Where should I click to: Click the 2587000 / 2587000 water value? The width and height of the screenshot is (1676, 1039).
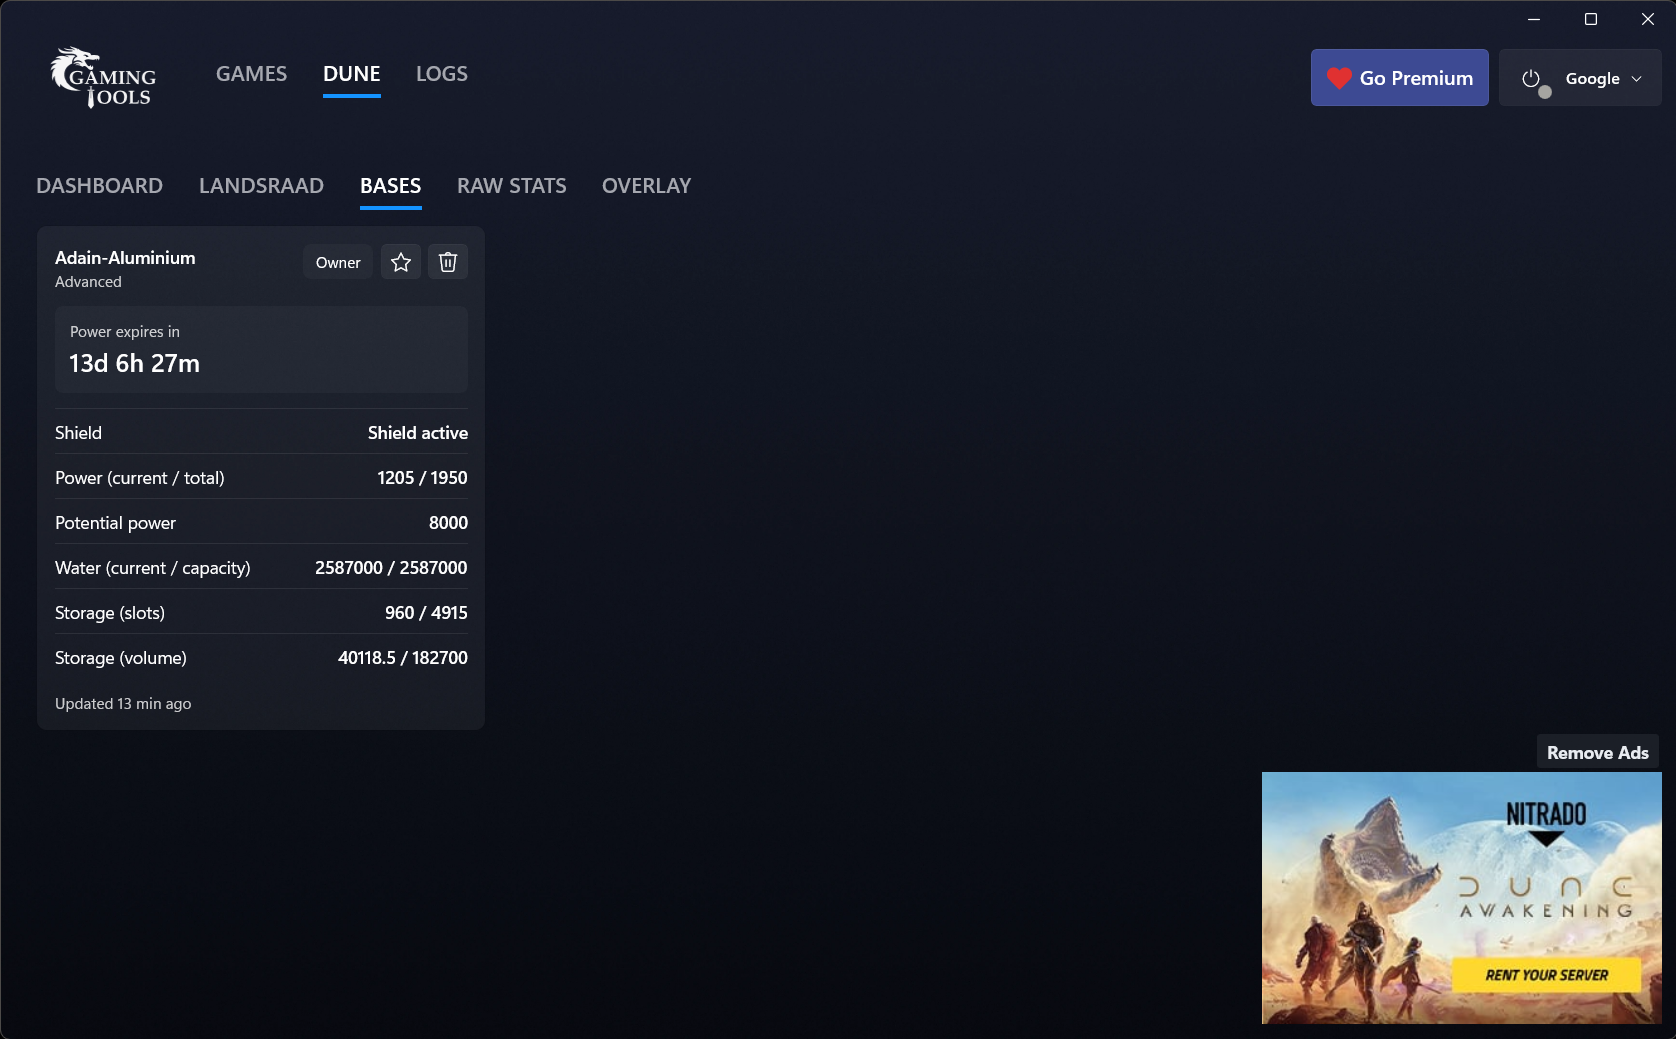391,568
